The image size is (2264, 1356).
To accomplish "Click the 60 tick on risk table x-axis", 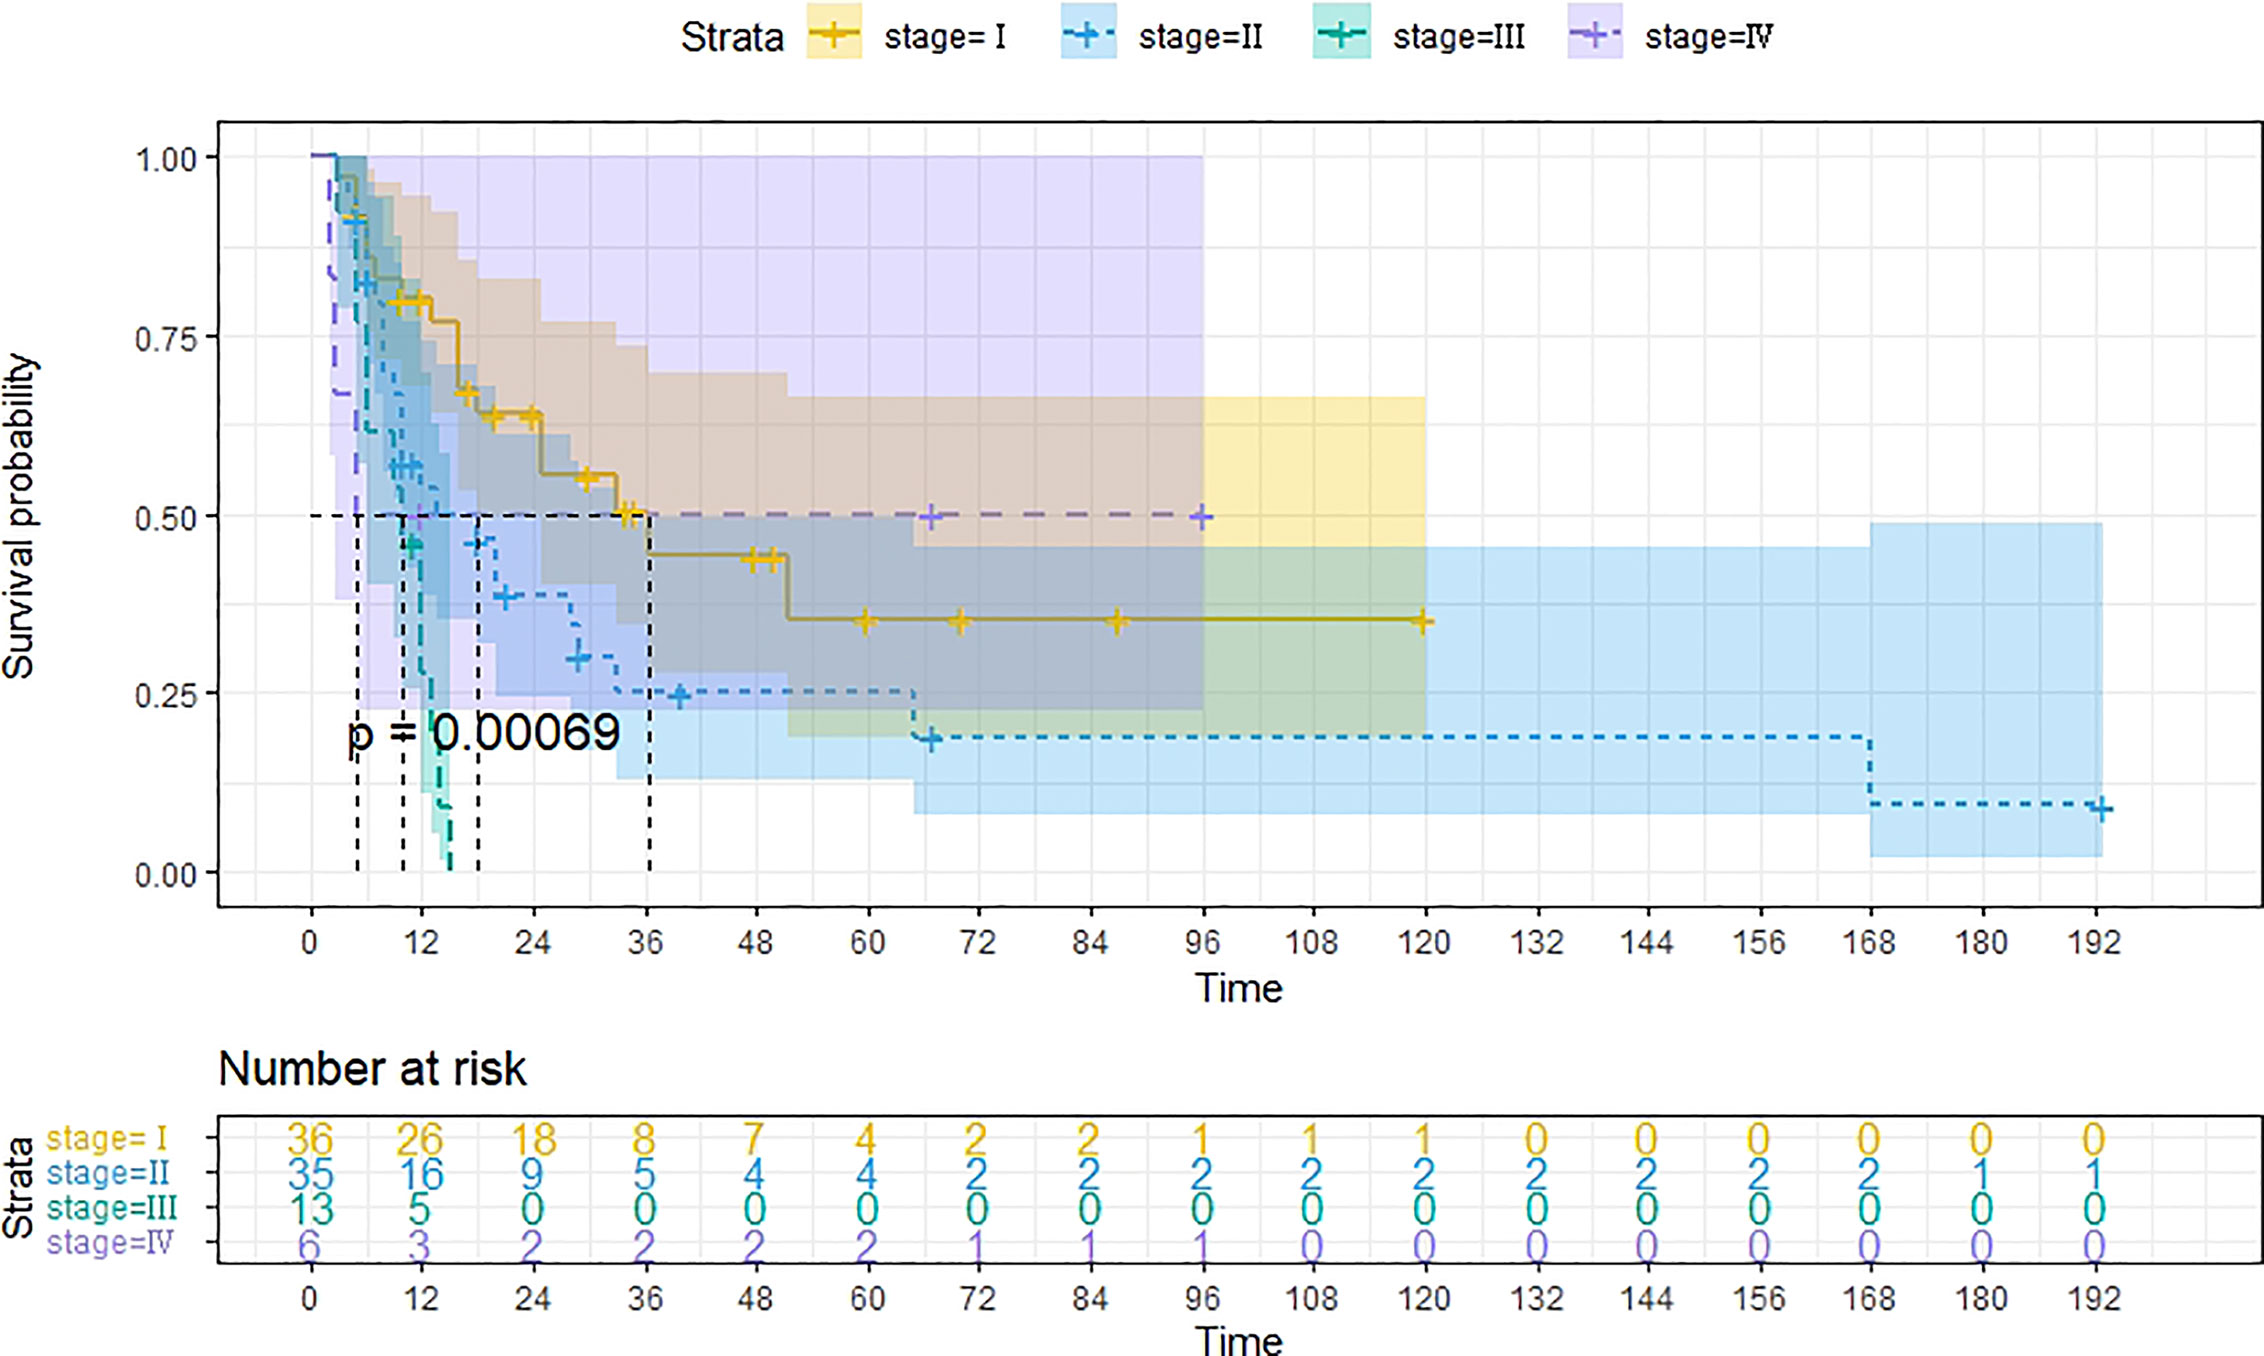I will [867, 1298].
